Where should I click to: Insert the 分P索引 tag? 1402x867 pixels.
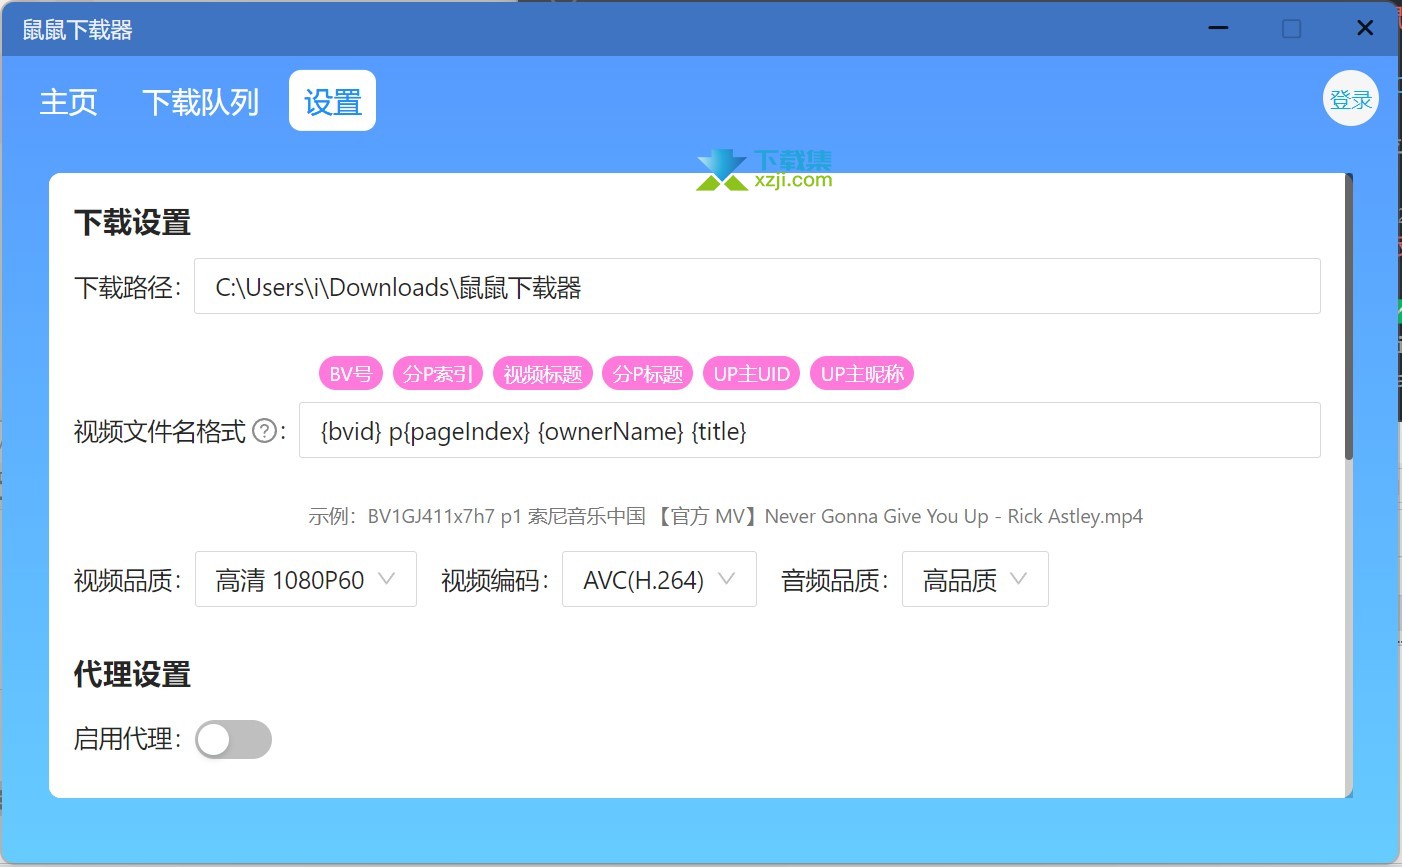pyautogui.click(x=438, y=374)
